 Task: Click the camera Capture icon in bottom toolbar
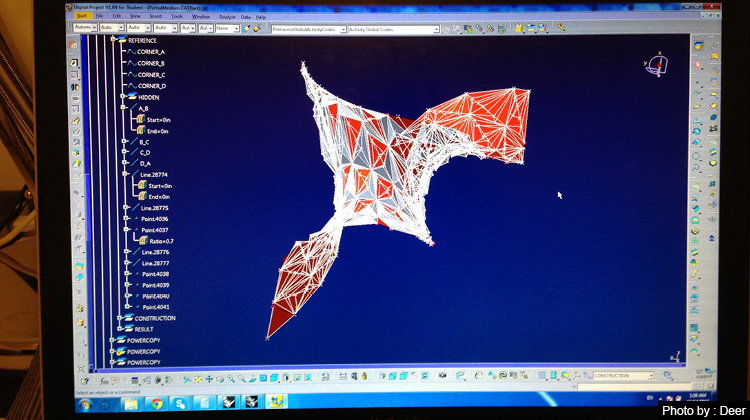pos(442,376)
